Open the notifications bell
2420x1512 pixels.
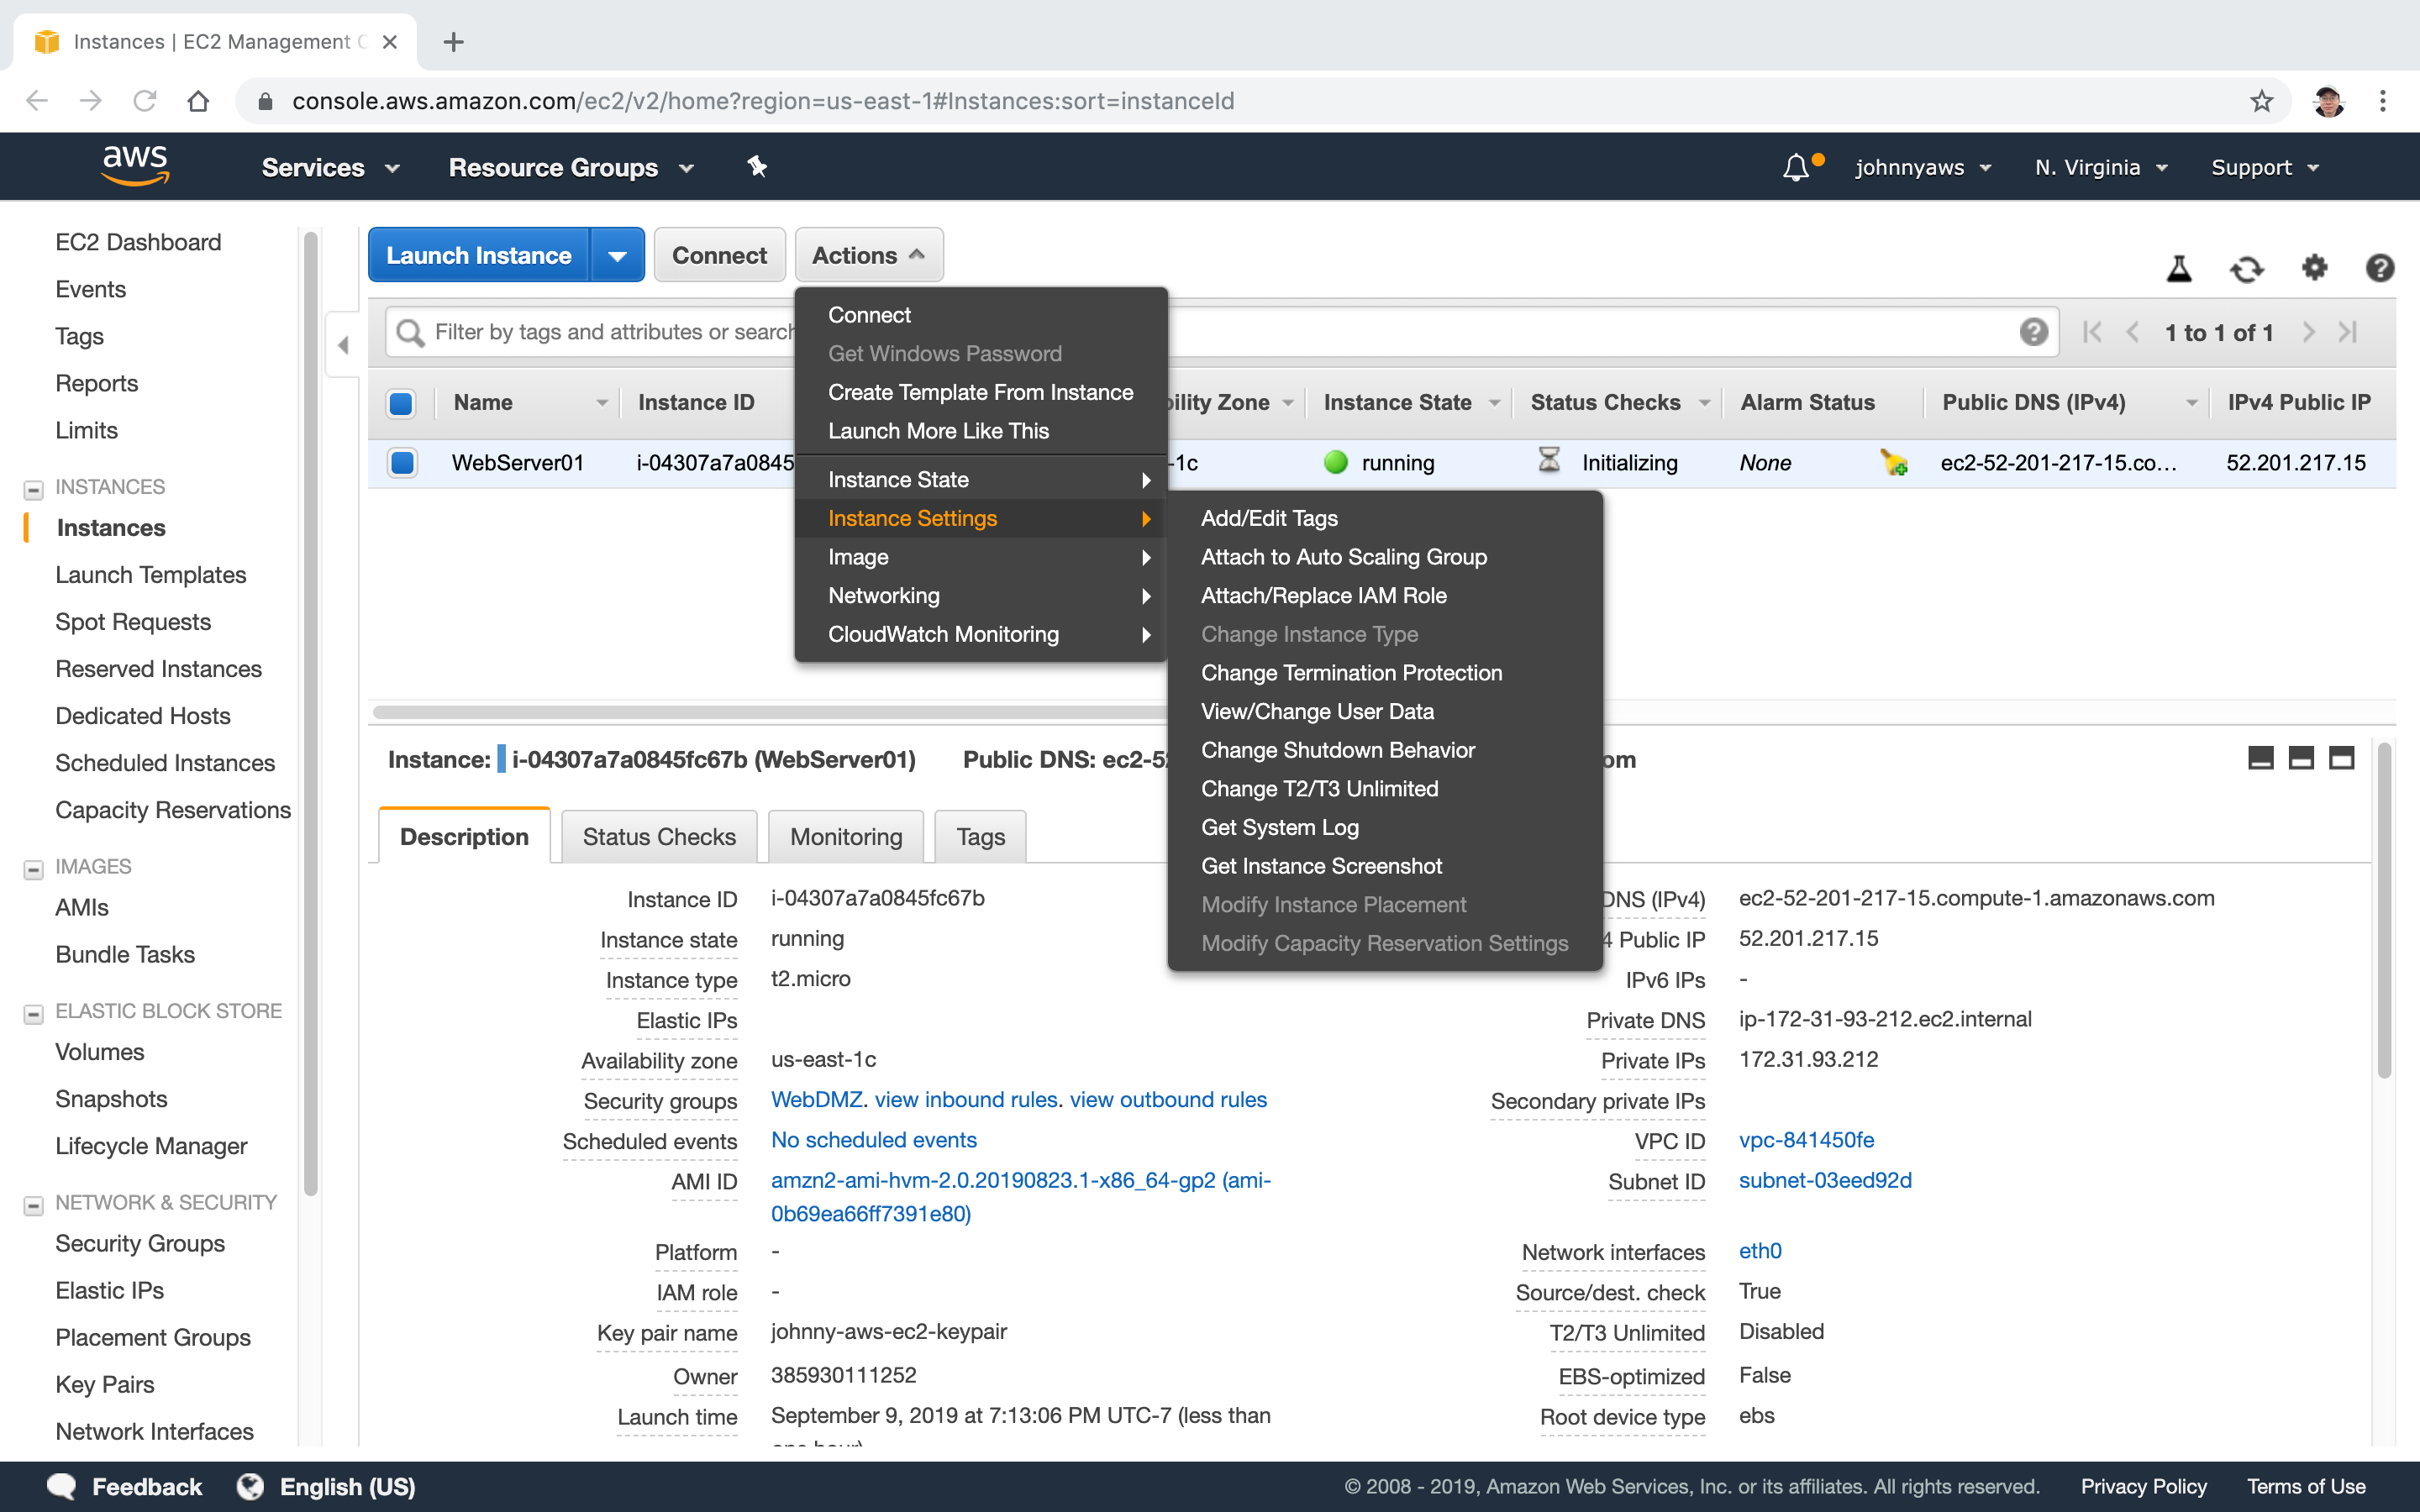[x=1796, y=167]
